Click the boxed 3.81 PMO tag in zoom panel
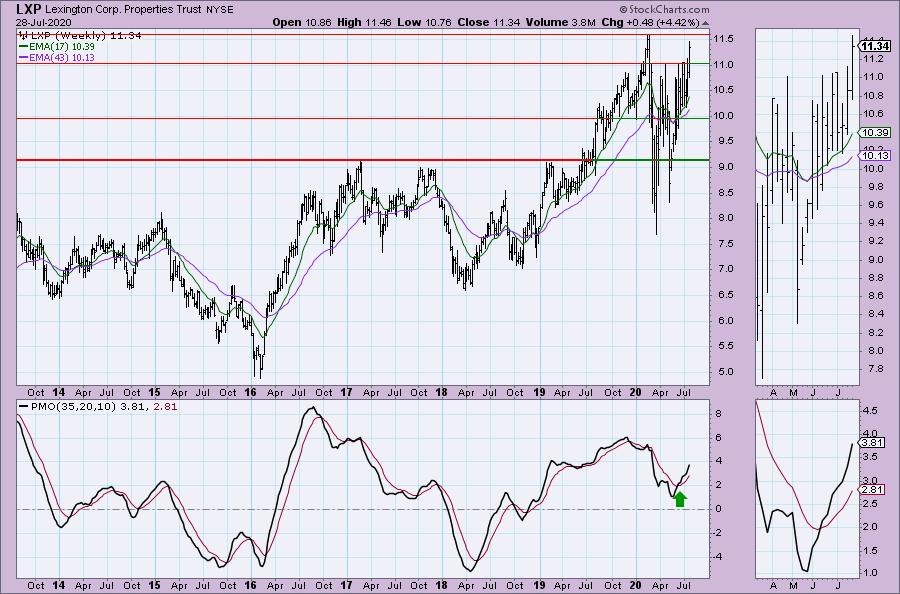The width and height of the screenshot is (900, 594). click(x=872, y=442)
